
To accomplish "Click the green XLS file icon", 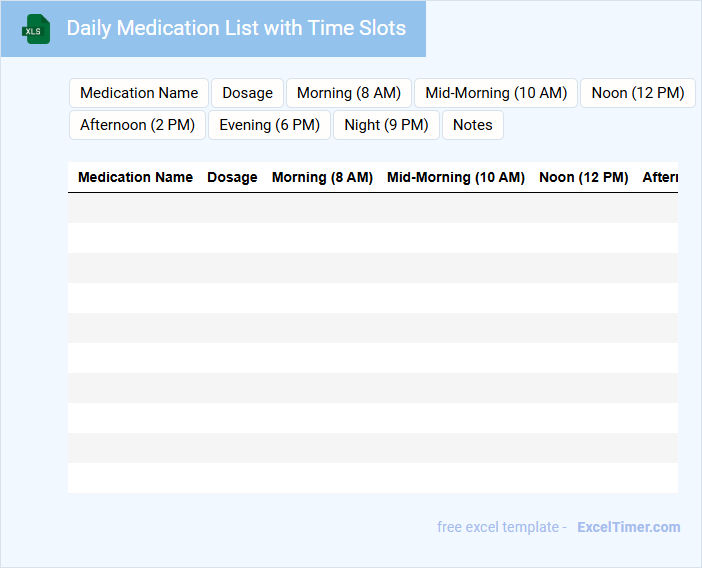I will tap(37, 29).
